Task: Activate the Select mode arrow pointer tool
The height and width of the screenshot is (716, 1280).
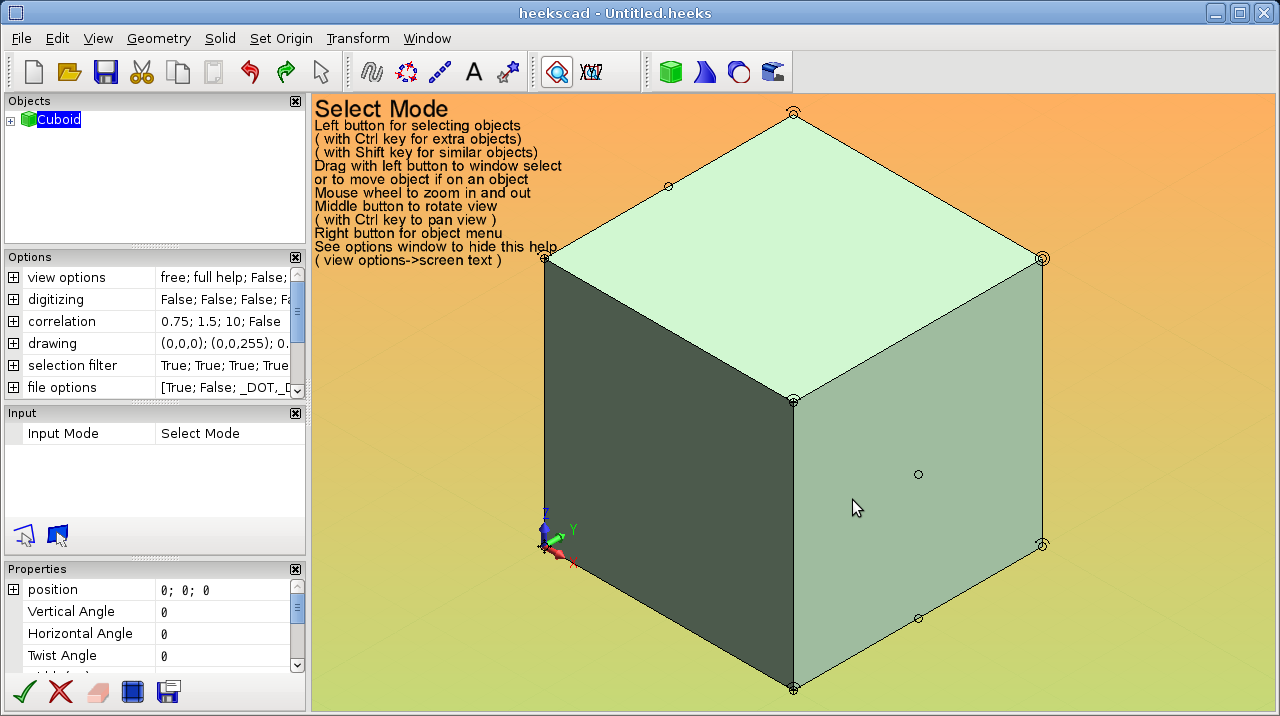Action: point(321,72)
